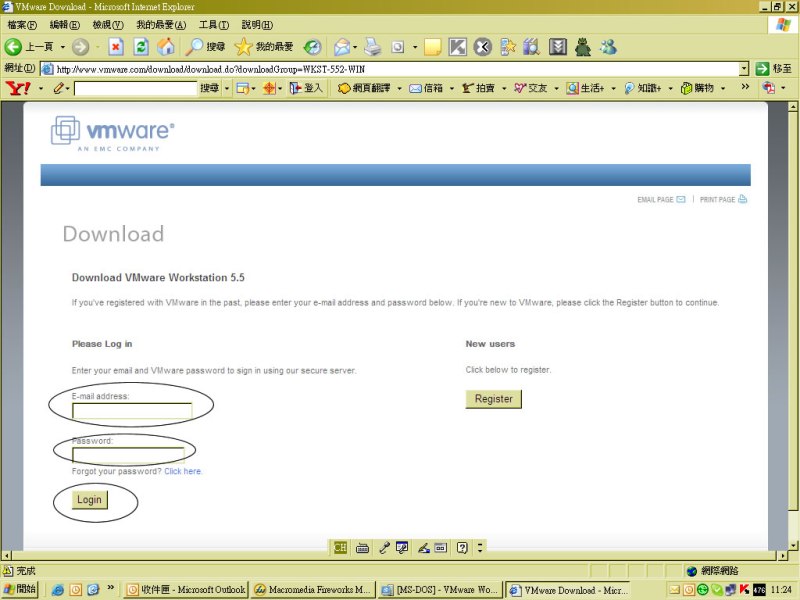This screenshot has width=800, height=600.
Task: Print the page with the printer icon
Action: [x=372, y=47]
